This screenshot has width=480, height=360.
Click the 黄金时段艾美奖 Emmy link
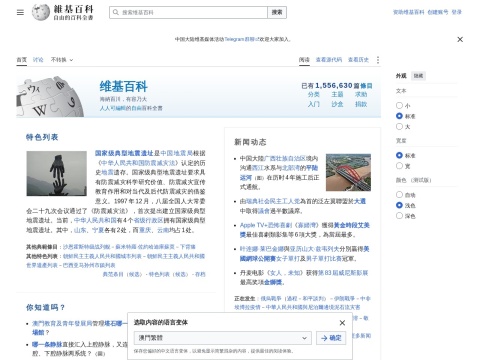(x=351, y=225)
